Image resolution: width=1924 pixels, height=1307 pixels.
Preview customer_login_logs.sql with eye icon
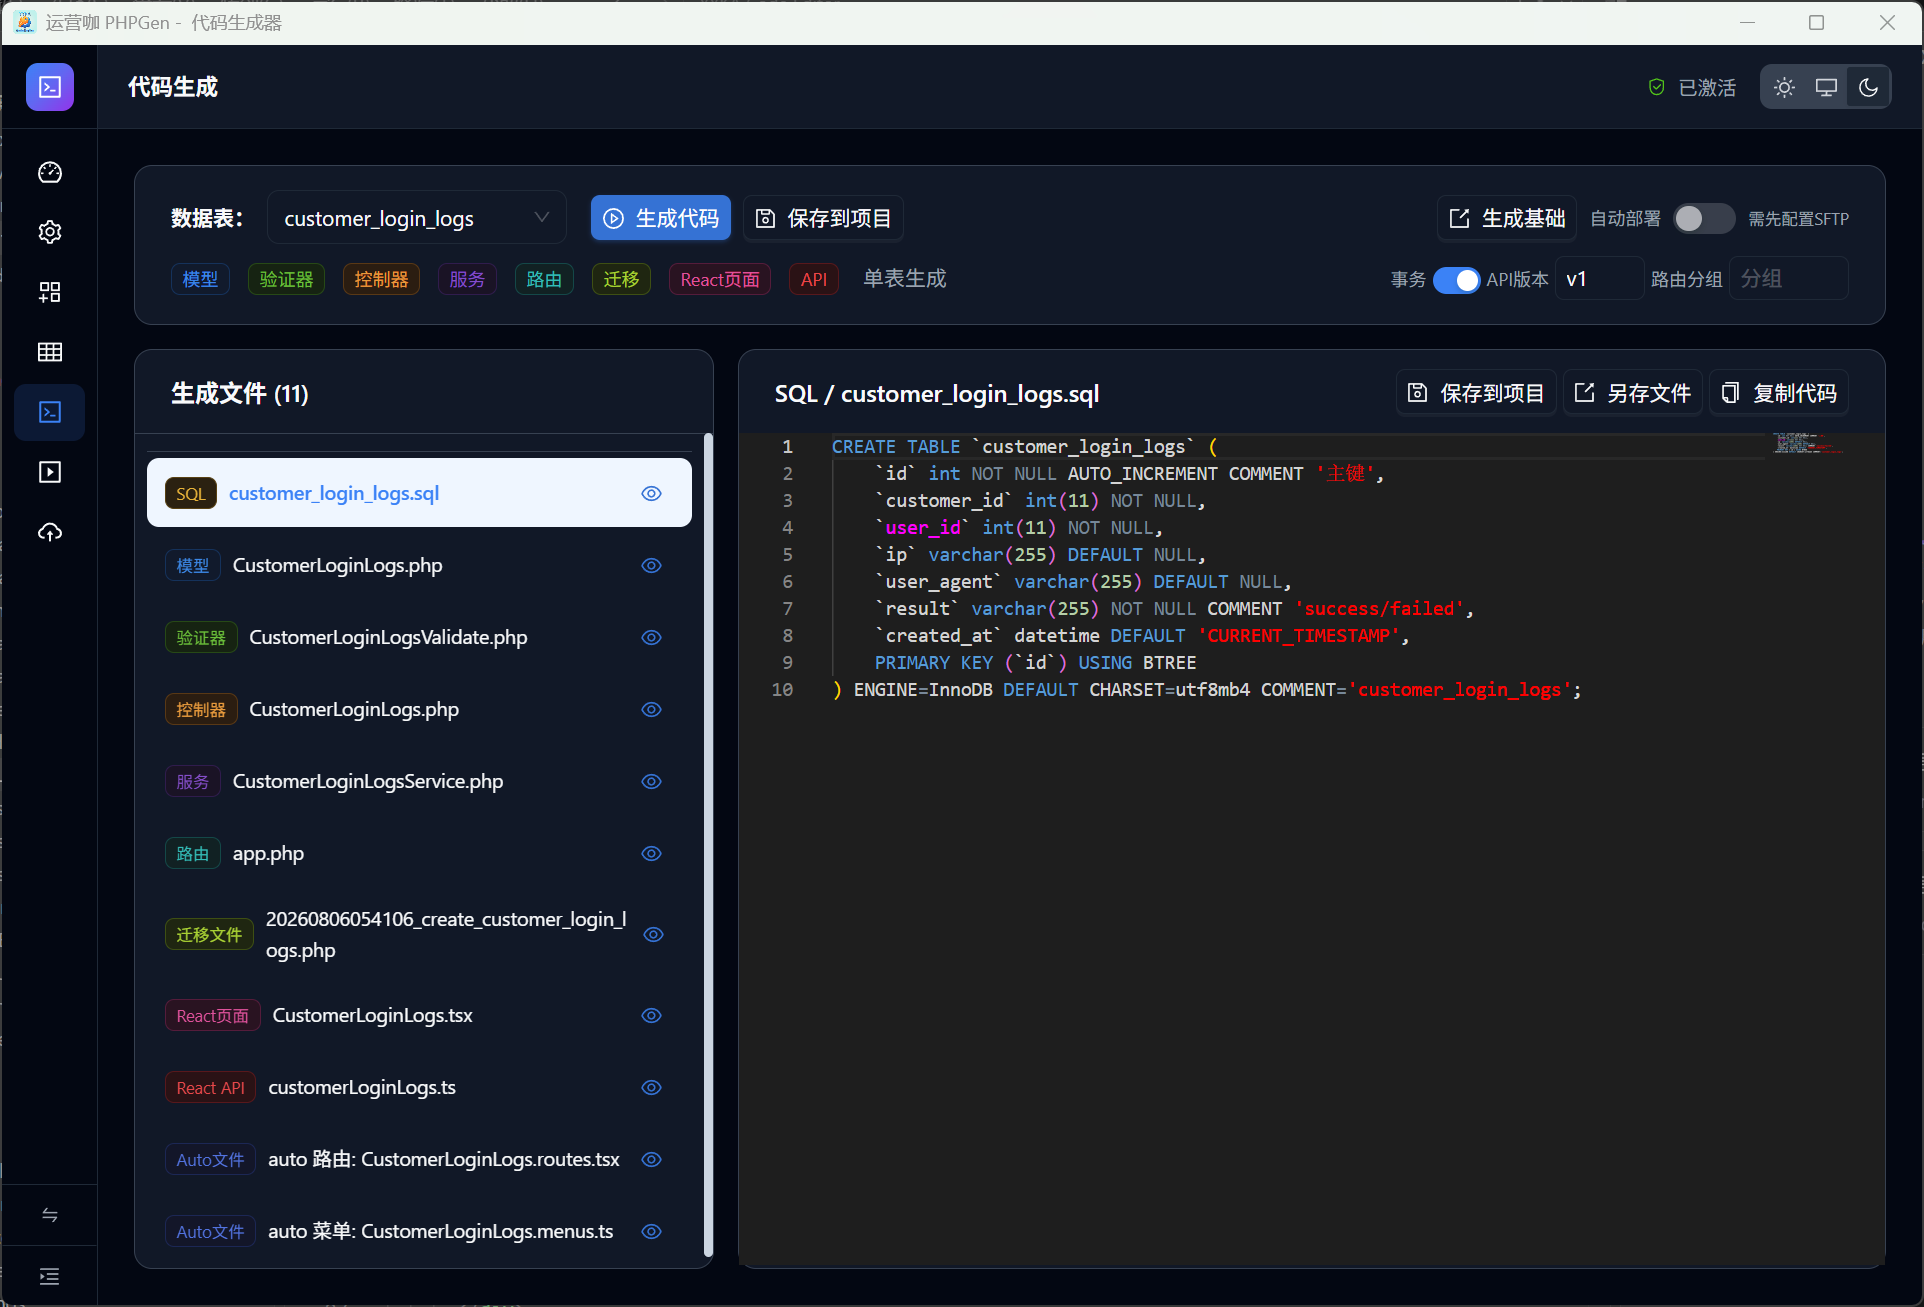pos(652,493)
